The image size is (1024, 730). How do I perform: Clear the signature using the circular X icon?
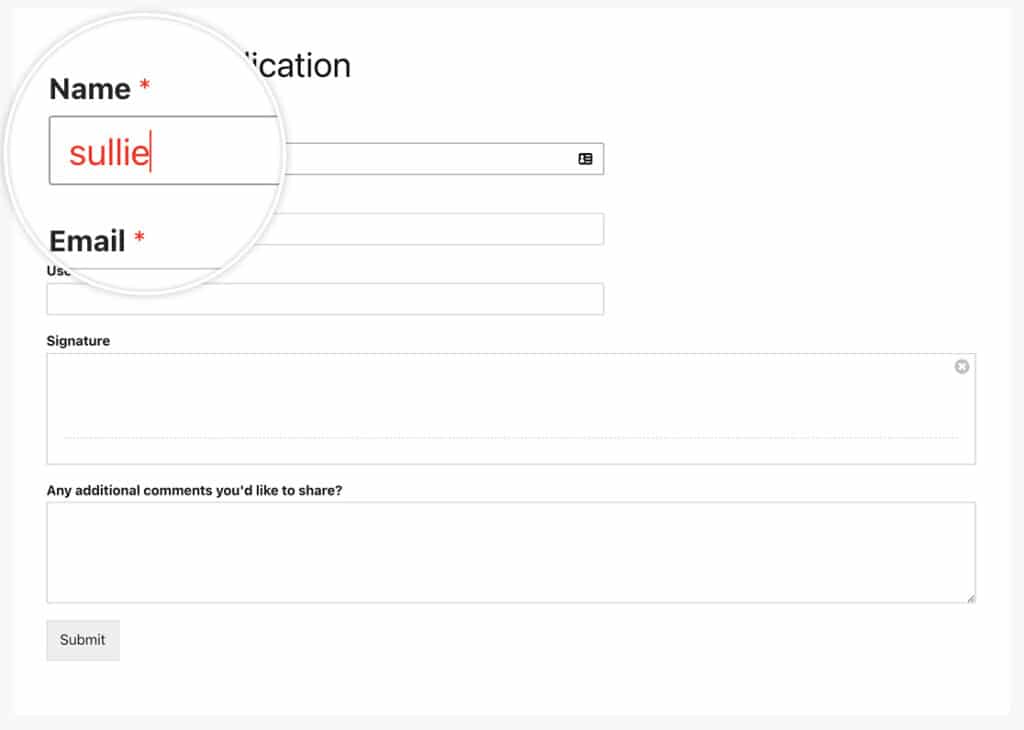[962, 366]
